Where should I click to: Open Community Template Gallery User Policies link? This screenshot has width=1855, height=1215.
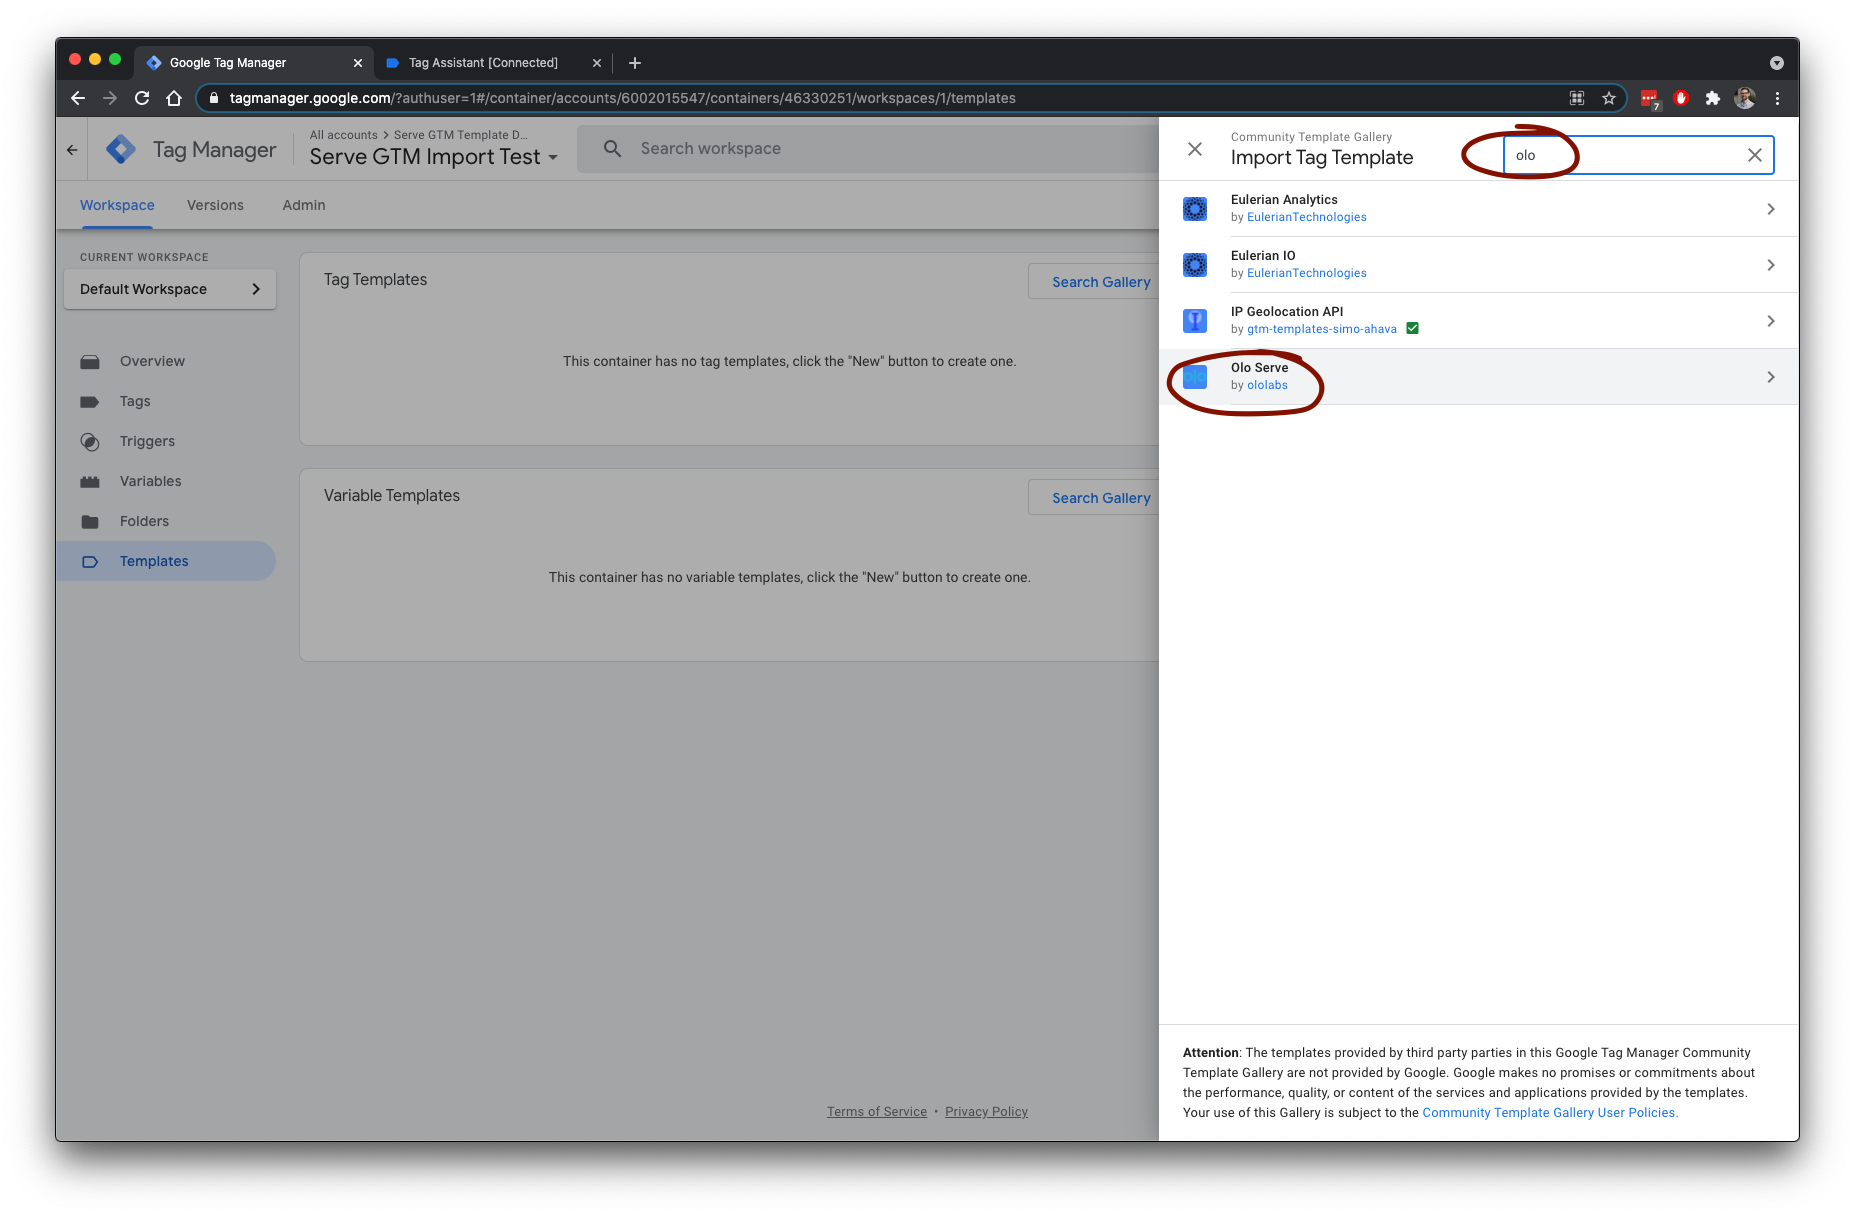click(1550, 1112)
